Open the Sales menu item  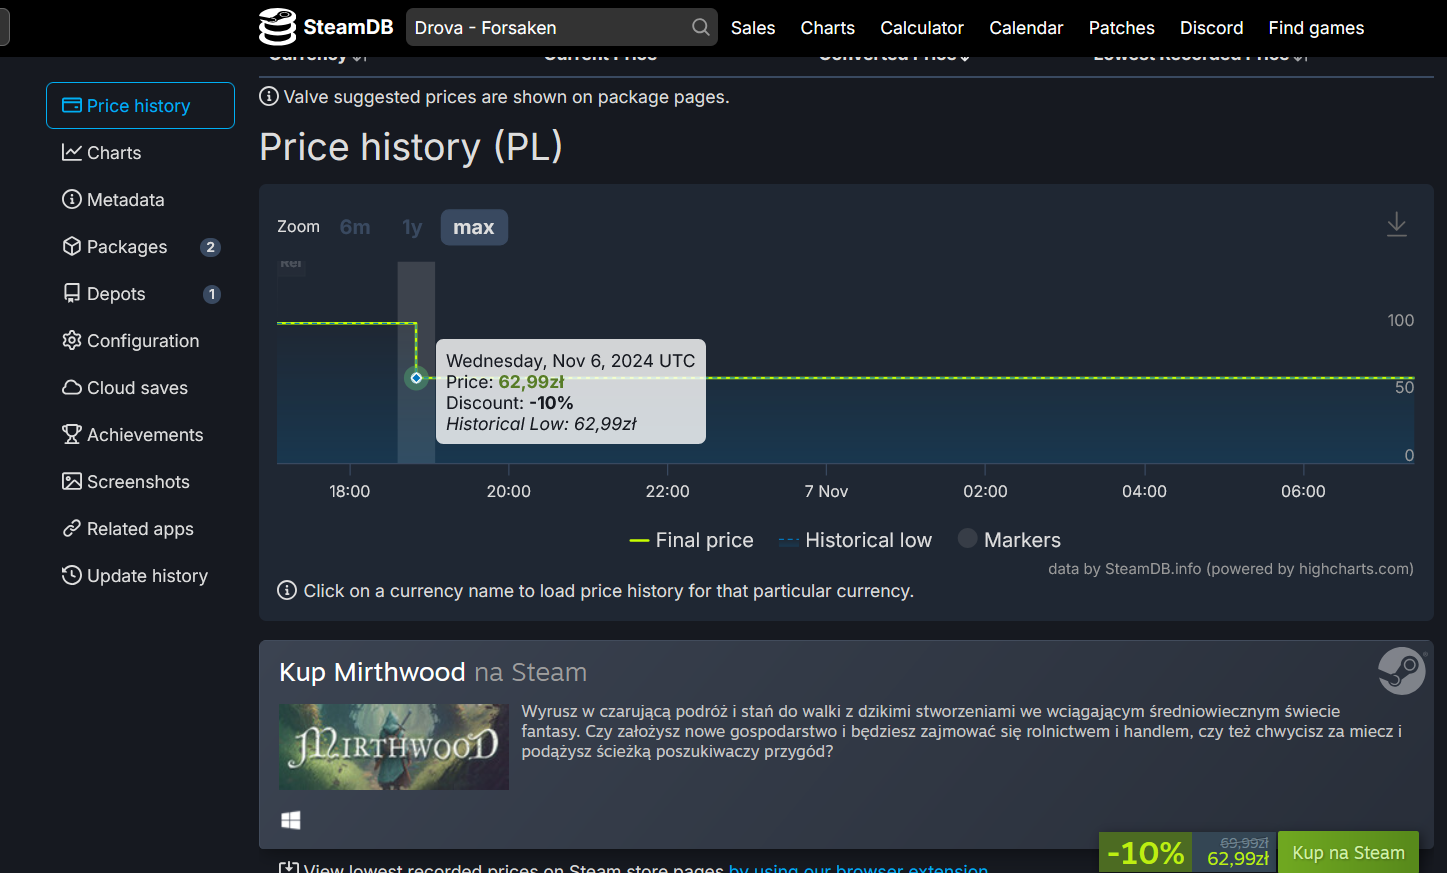(x=753, y=28)
